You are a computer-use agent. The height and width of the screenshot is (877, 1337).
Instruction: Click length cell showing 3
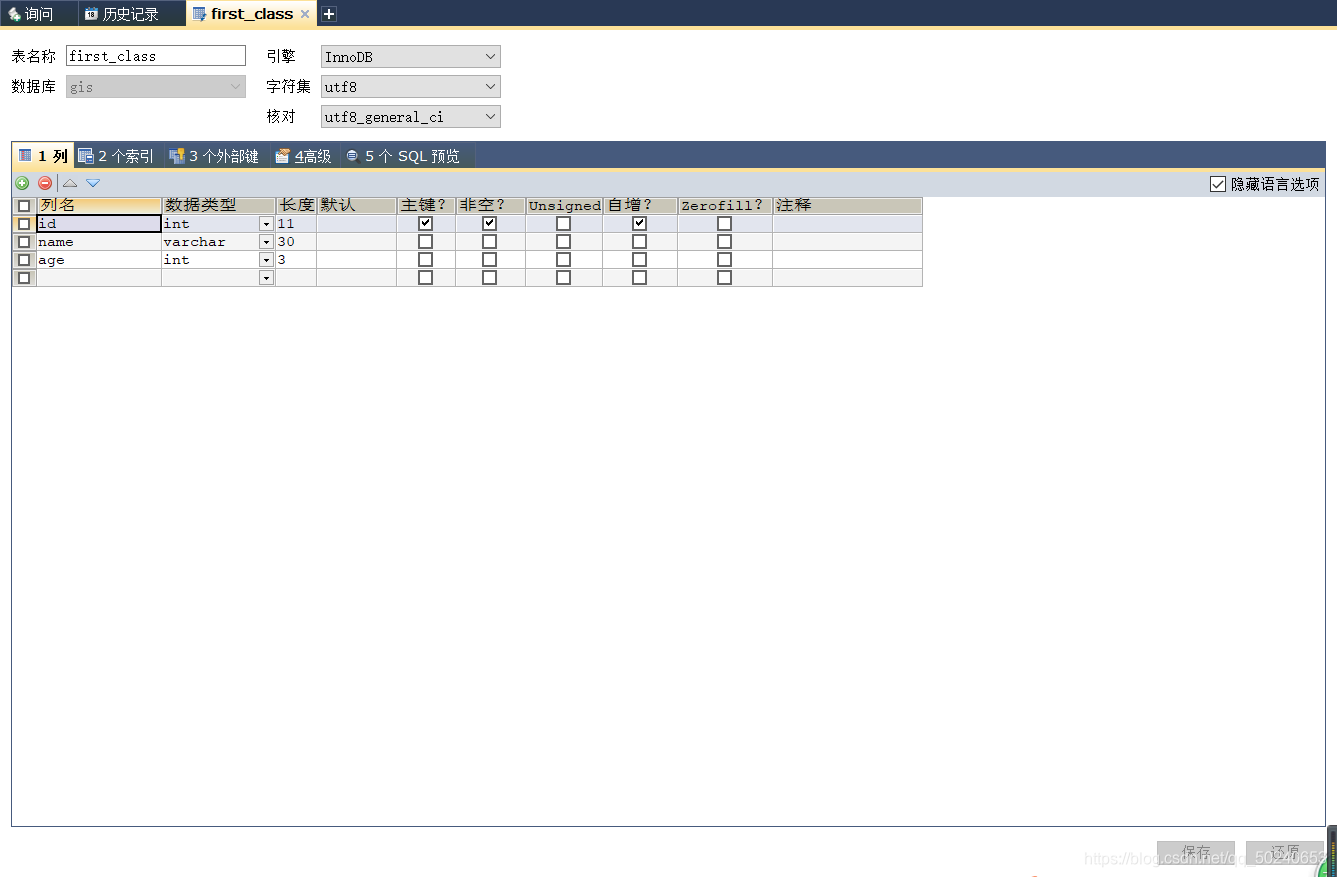point(296,260)
